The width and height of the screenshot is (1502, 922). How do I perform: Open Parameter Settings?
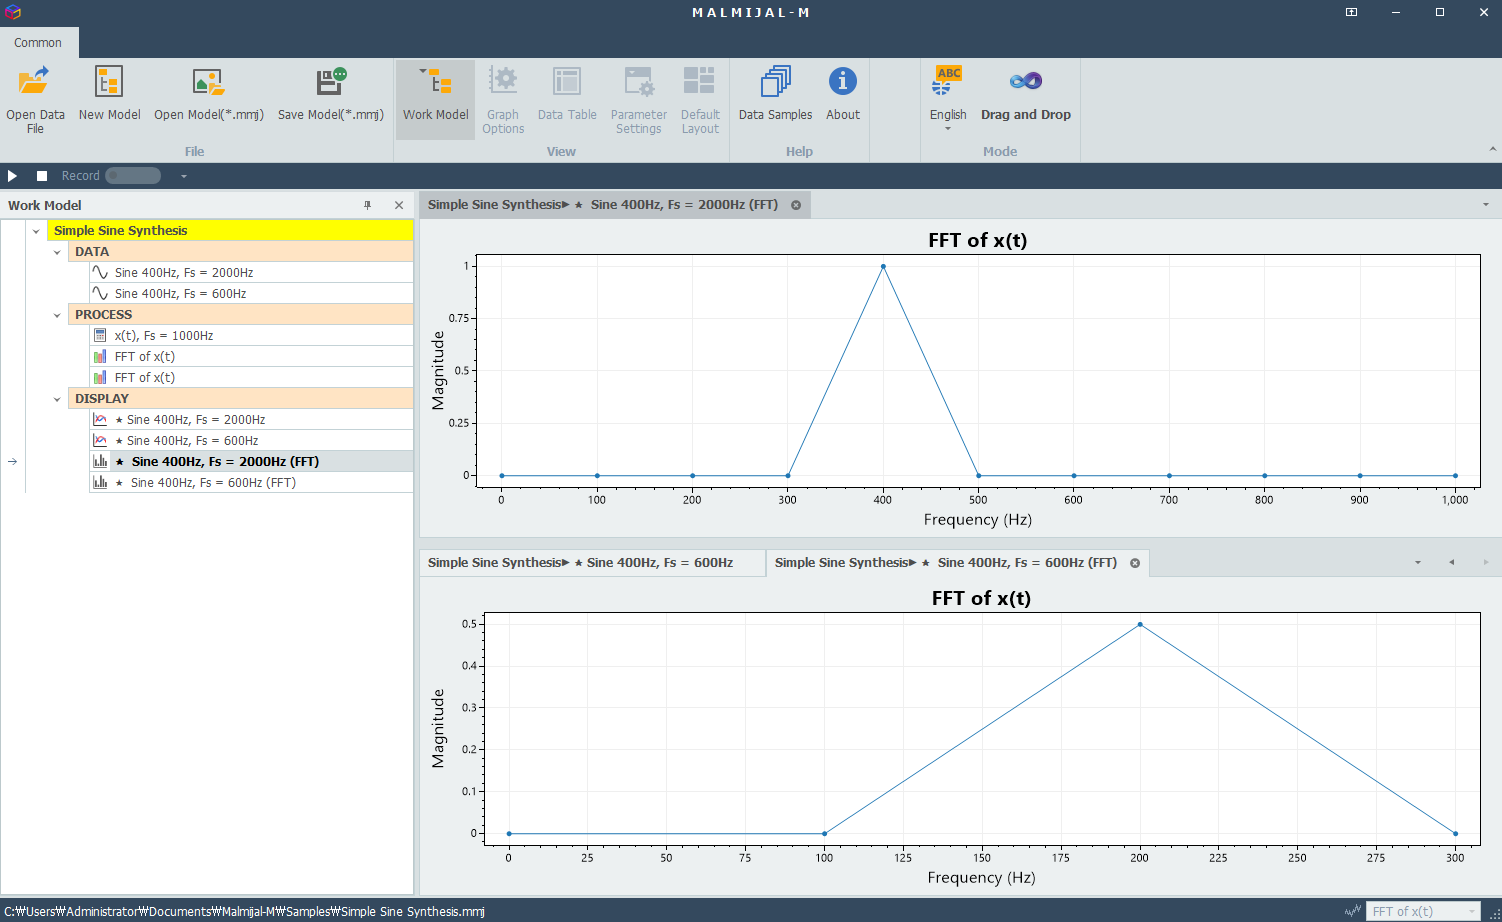(x=639, y=99)
